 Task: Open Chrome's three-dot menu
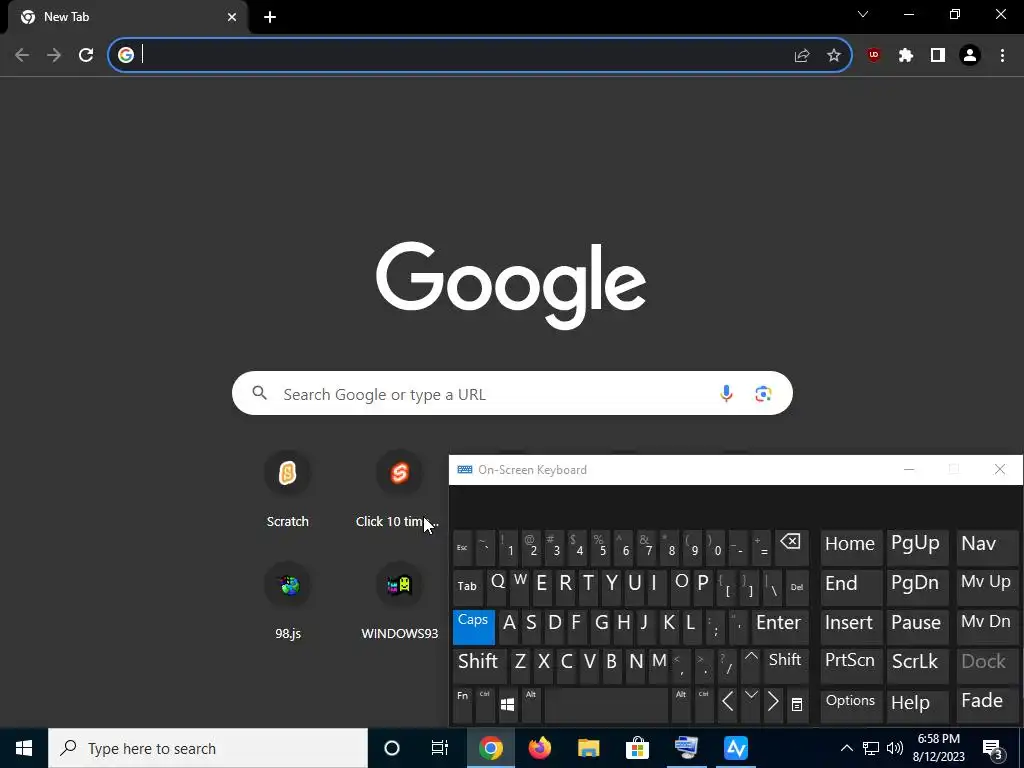point(1002,56)
